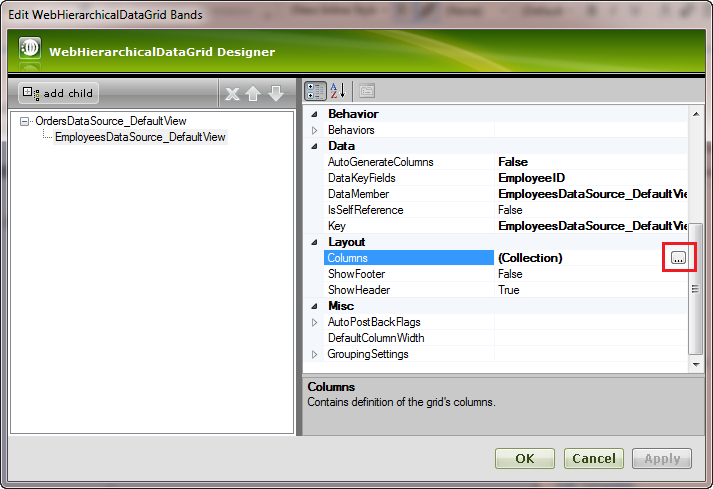Expand the Behaviors property
The image size is (713, 489).
pyautogui.click(x=314, y=130)
